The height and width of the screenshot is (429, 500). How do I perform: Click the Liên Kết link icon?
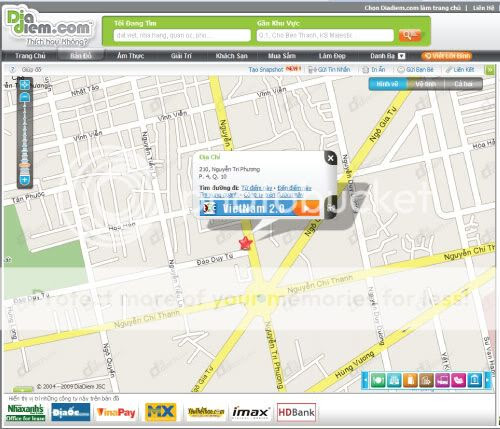[x=449, y=70]
